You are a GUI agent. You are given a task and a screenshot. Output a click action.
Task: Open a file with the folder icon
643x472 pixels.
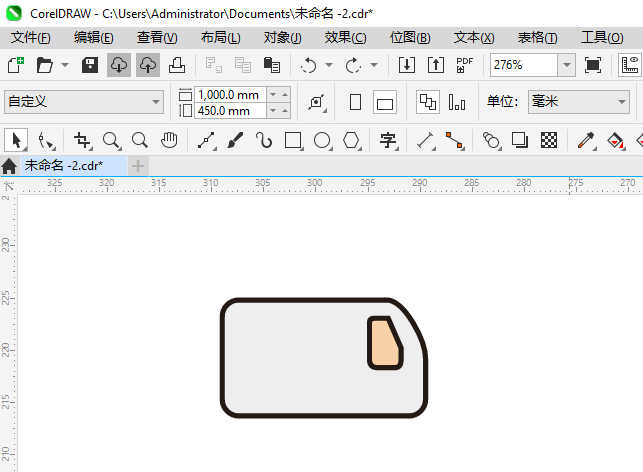pyautogui.click(x=45, y=65)
